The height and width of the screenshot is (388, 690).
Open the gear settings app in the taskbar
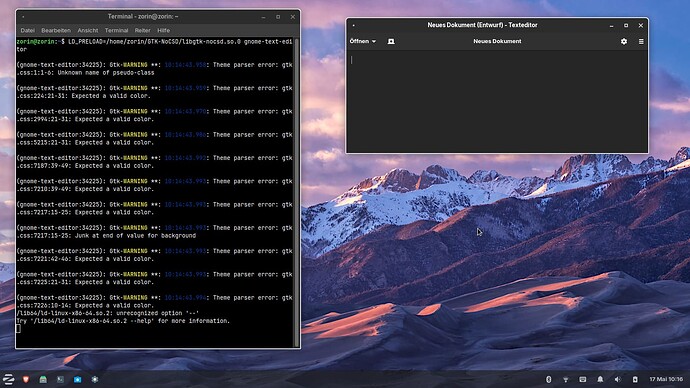point(95,379)
